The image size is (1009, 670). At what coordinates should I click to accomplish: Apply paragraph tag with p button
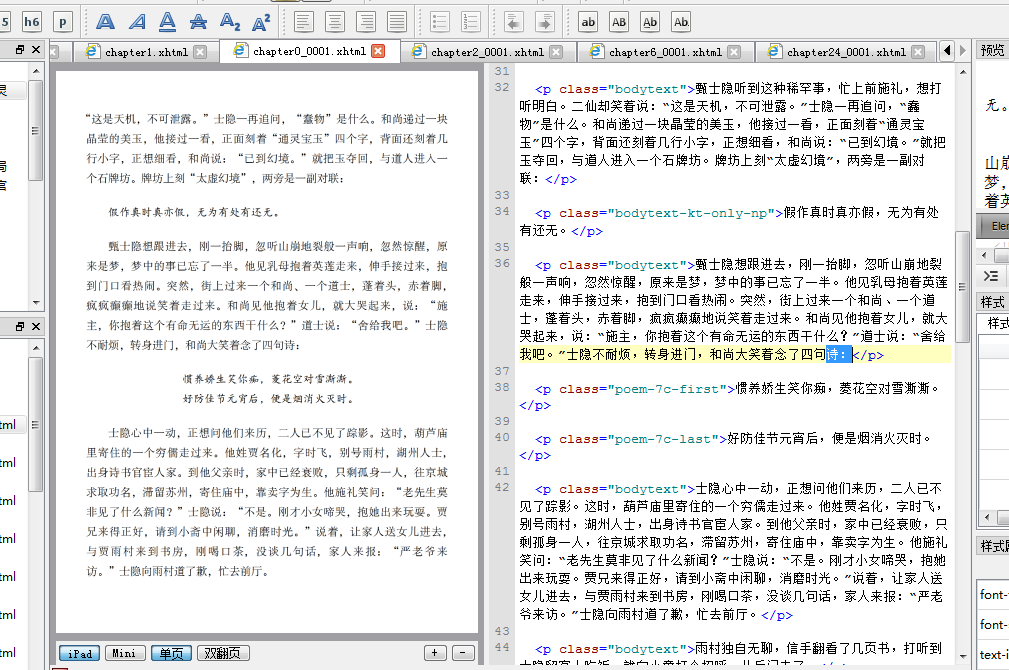pos(63,21)
